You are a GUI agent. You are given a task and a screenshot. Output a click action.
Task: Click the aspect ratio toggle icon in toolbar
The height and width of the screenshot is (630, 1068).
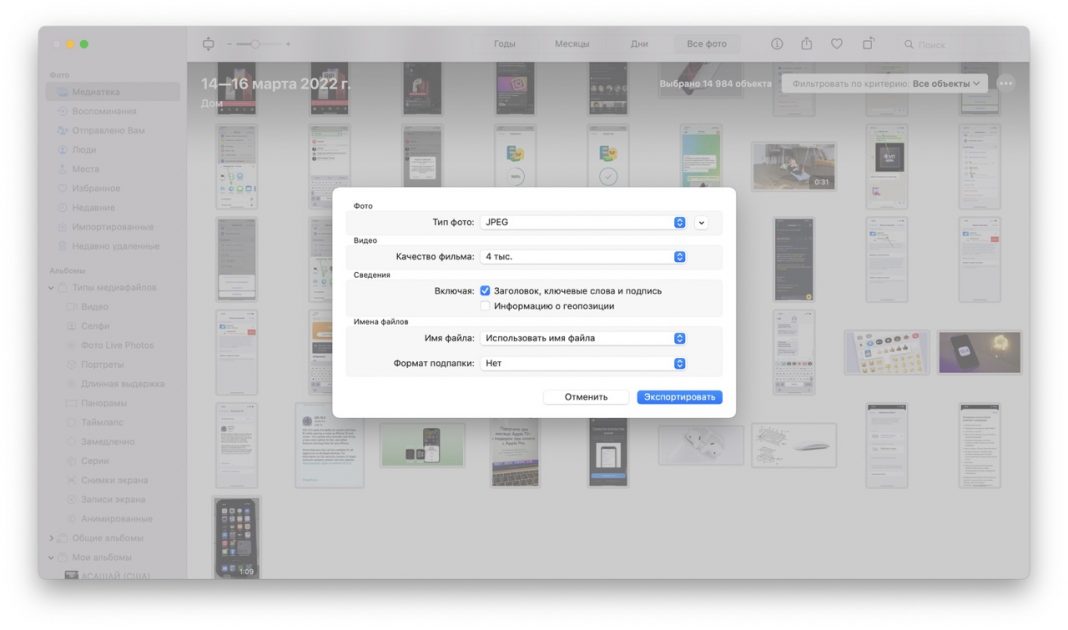click(208, 44)
